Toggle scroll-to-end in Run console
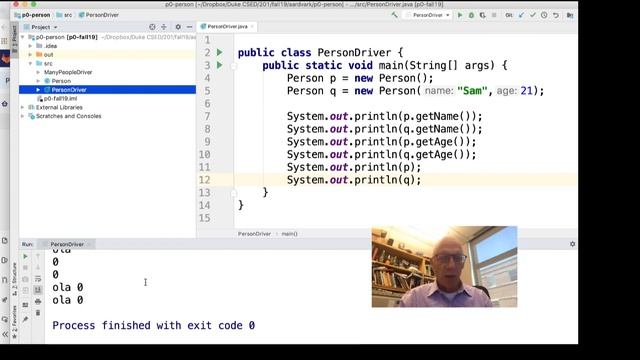Image resolution: width=640 pixels, height=360 pixels. tap(38, 290)
